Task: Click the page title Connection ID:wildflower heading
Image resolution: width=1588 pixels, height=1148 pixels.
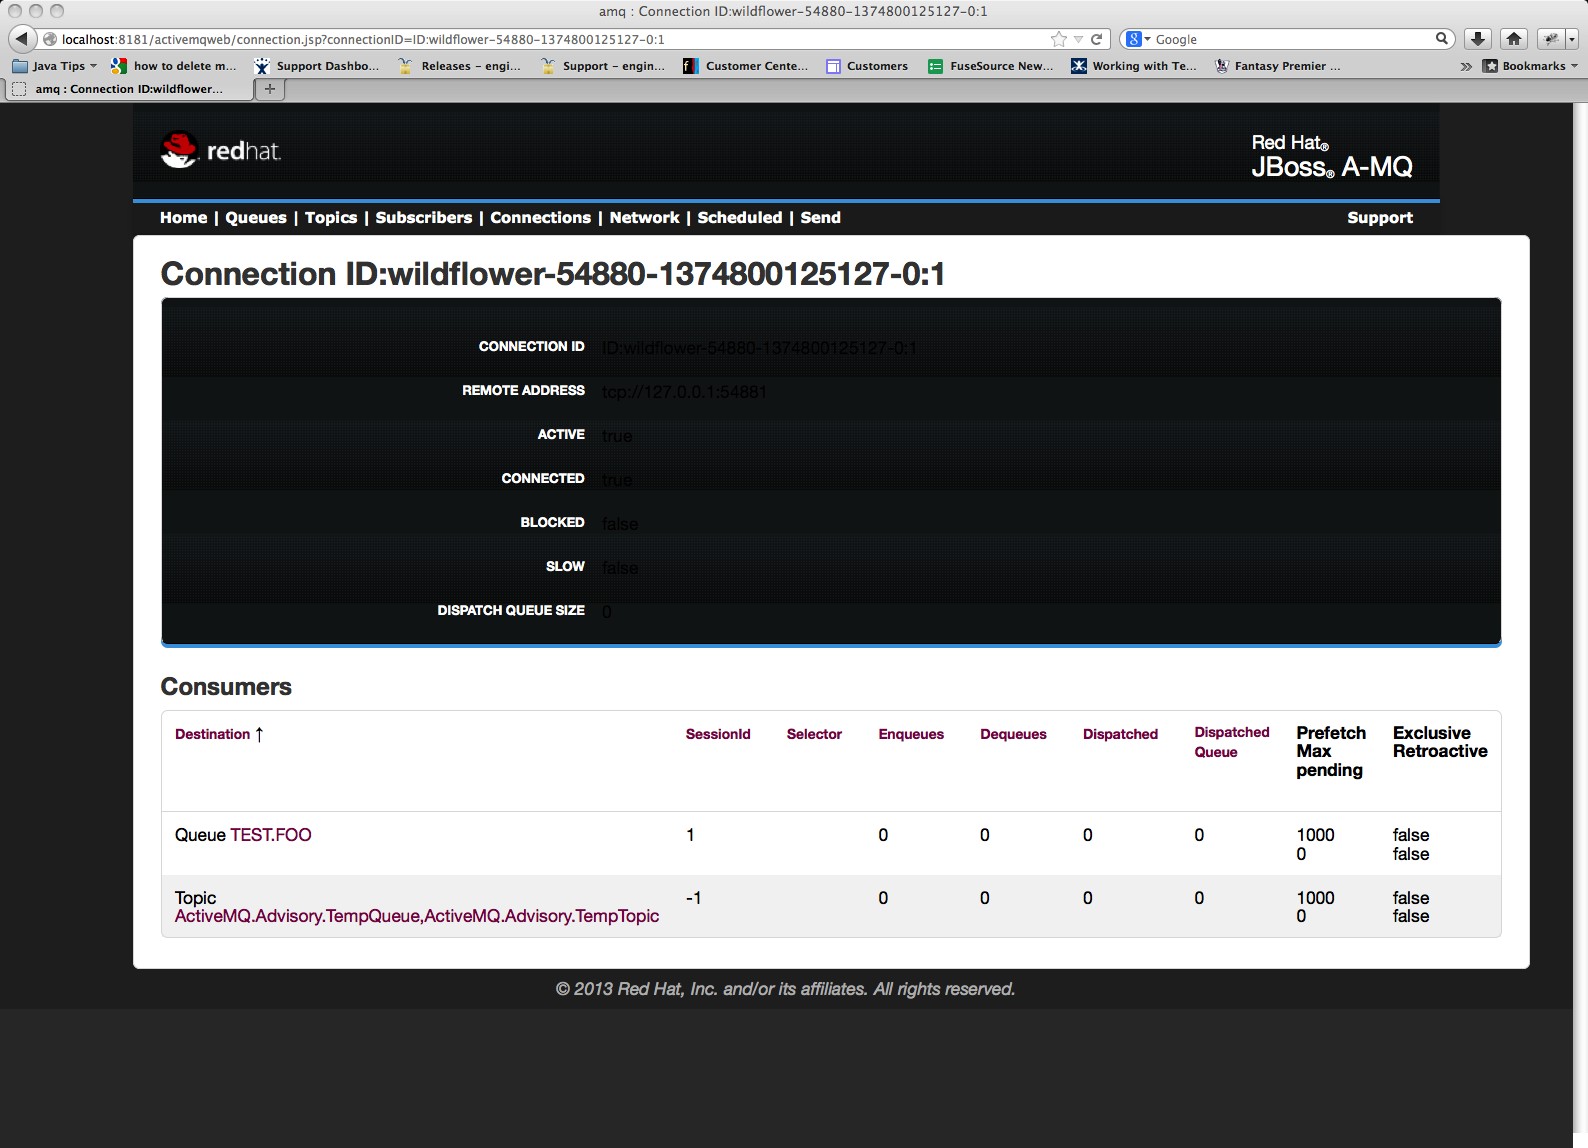Action: [553, 274]
